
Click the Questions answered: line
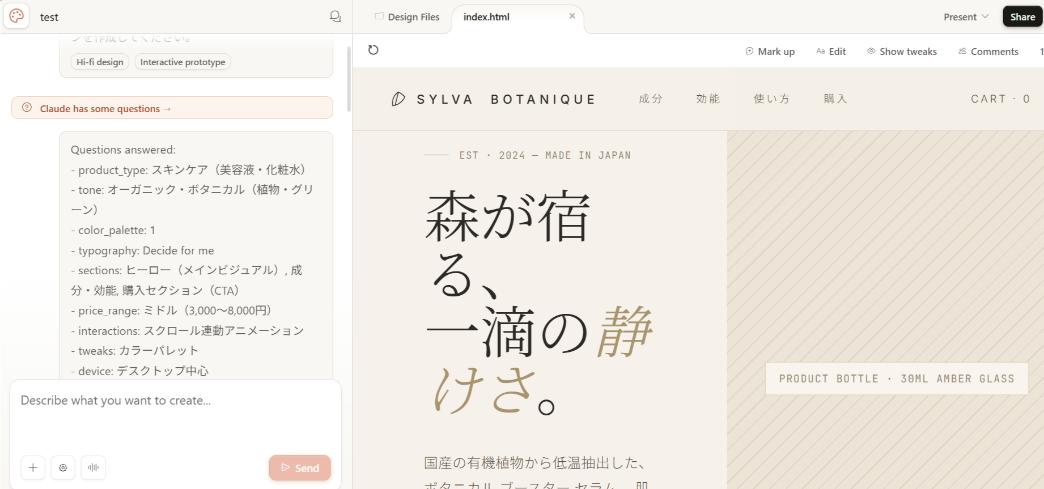pyautogui.click(x=123, y=150)
